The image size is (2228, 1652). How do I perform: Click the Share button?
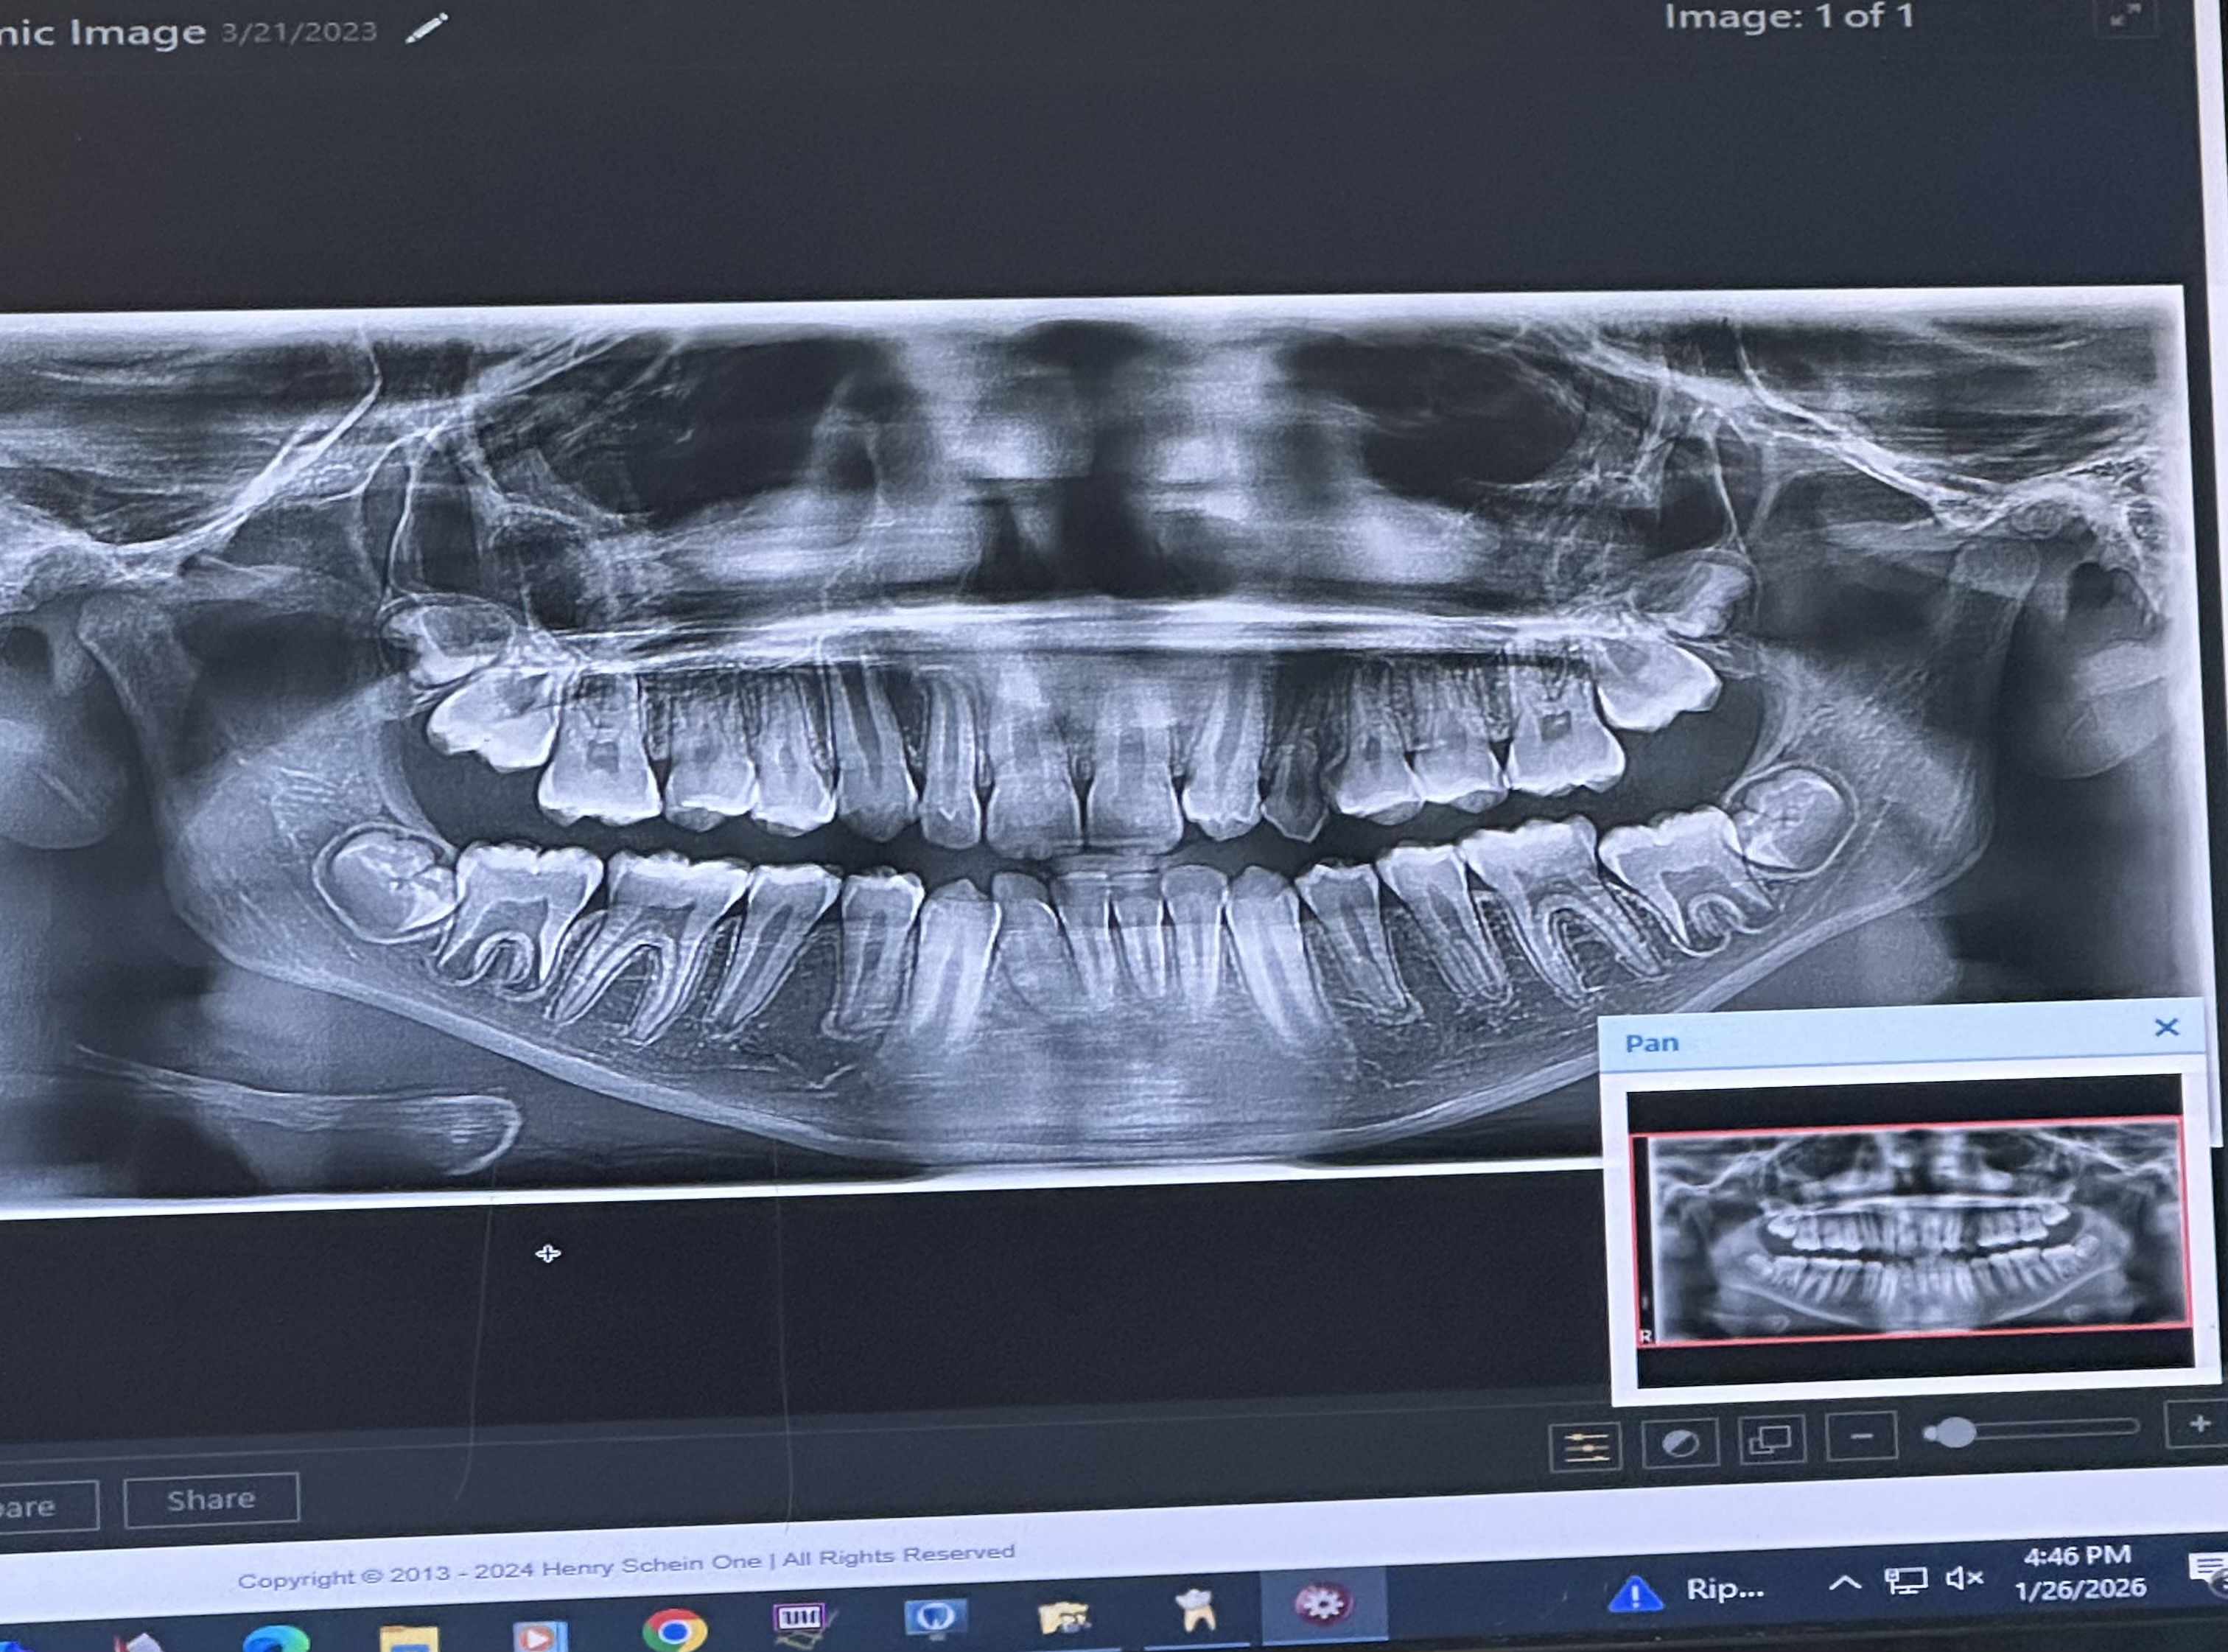click(x=211, y=1499)
